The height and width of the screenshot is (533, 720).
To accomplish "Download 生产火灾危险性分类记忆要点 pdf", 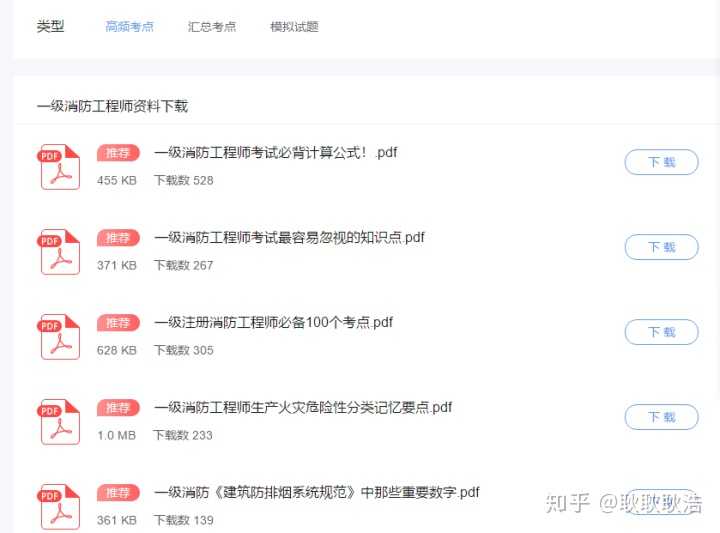I will pos(661,417).
